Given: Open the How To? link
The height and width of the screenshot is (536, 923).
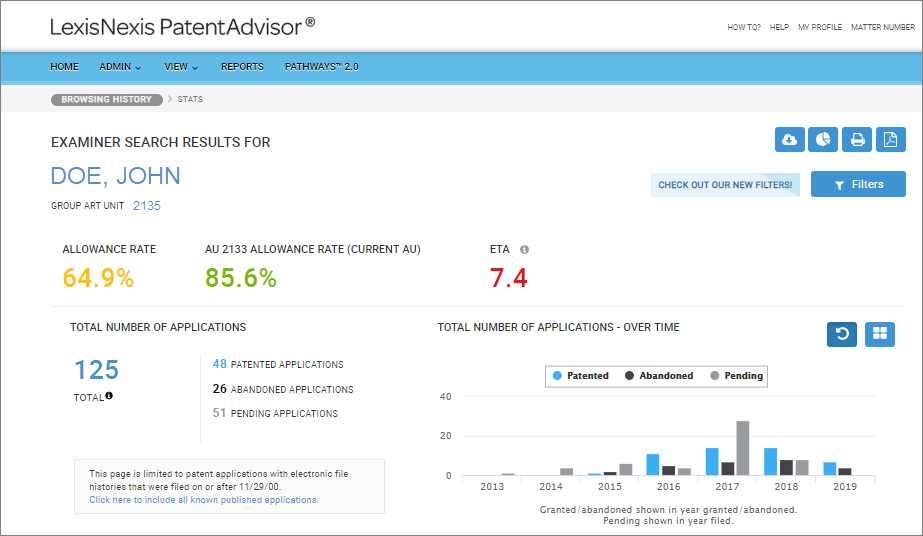Looking at the screenshot, I should 743,27.
